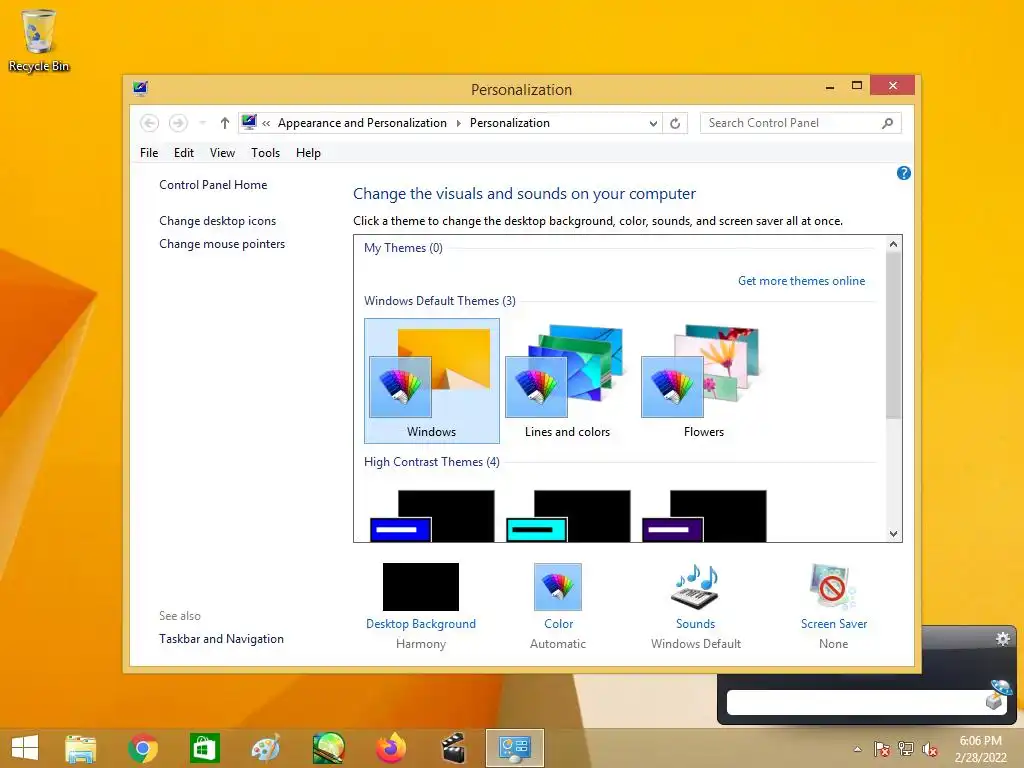Select the Lines and colors theme
Image resolution: width=1024 pixels, height=768 pixels.
(x=568, y=381)
